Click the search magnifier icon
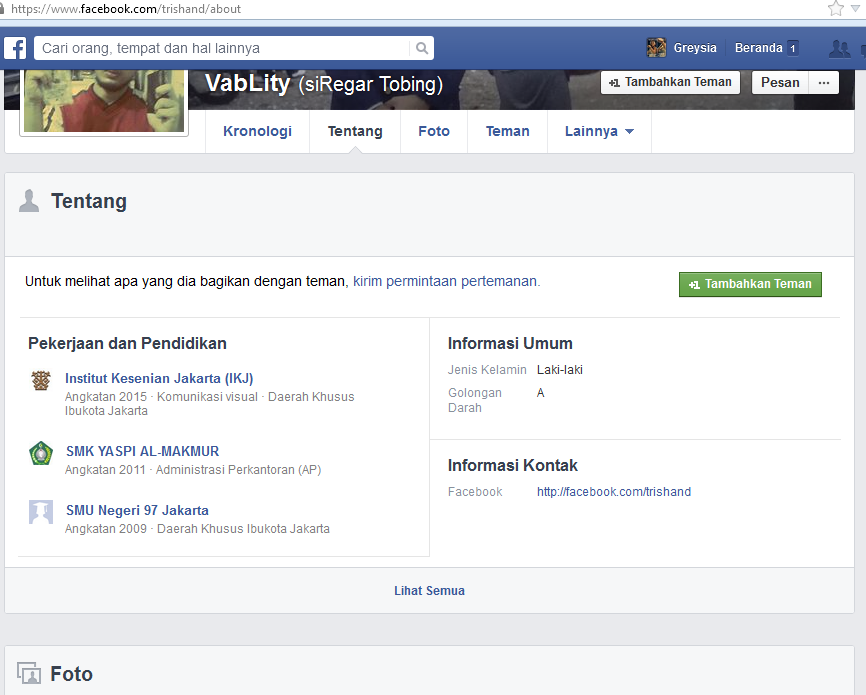866x695 pixels. point(422,48)
